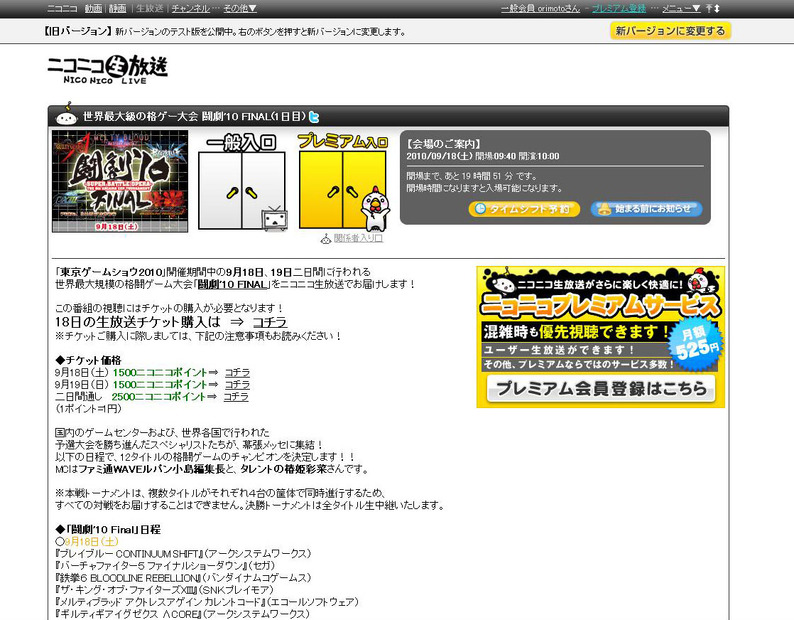The image size is (794, 620).
Task: Click the white mascot icon in title bar
Action: tap(66, 114)
